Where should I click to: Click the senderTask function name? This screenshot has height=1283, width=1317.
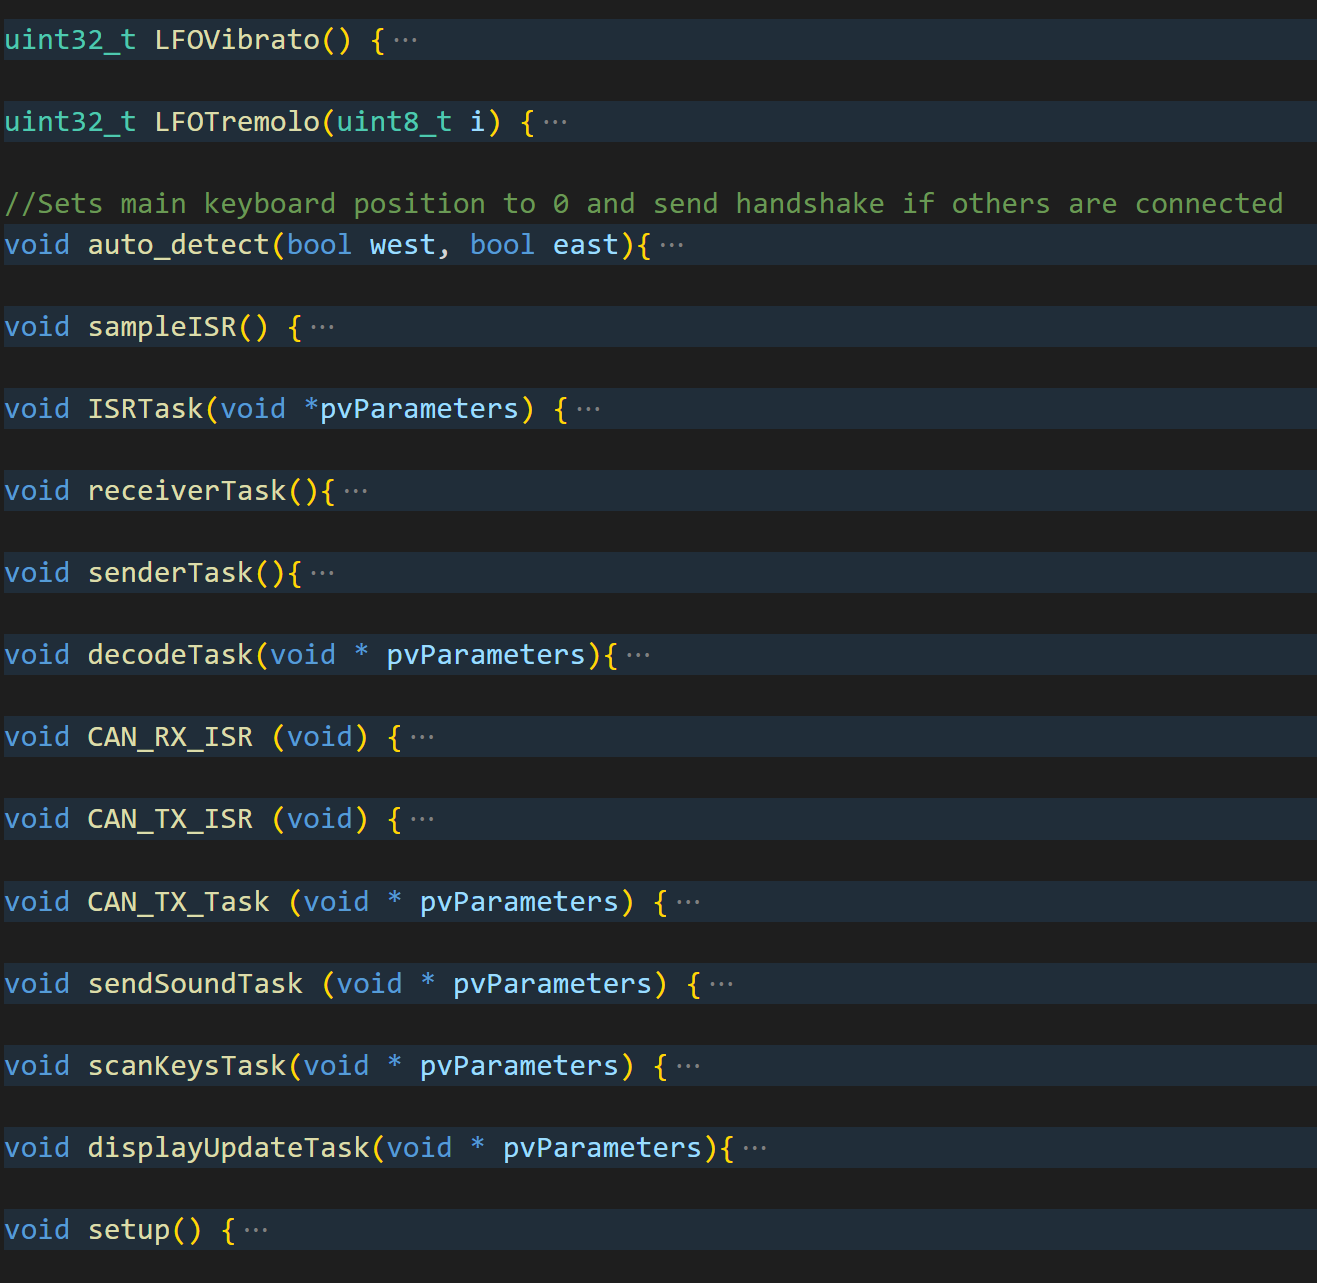pyautogui.click(x=170, y=573)
